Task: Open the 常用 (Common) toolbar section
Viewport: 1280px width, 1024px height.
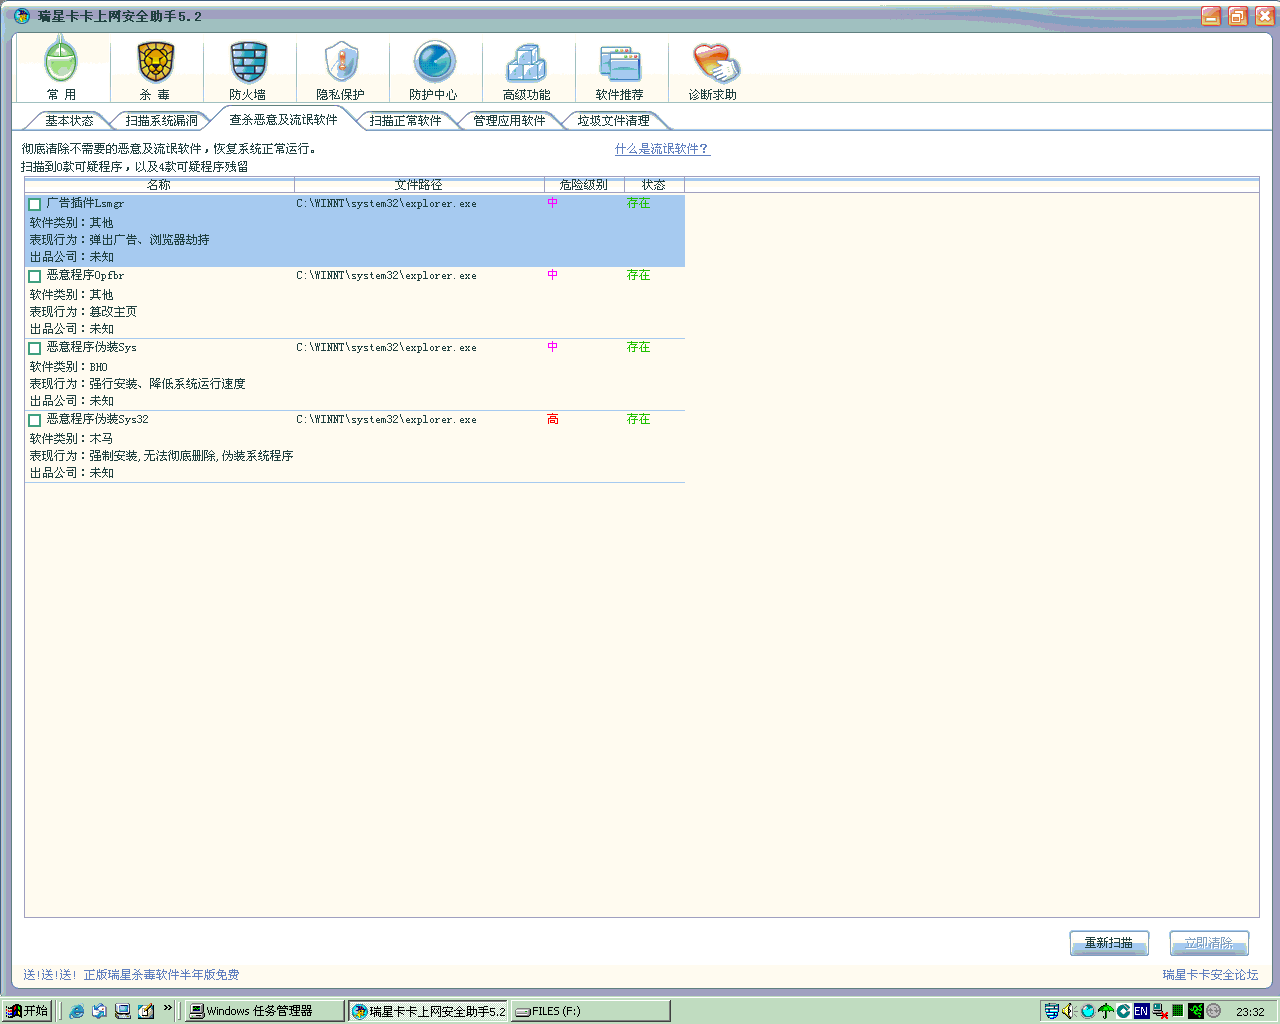Action: pyautogui.click(x=61, y=68)
